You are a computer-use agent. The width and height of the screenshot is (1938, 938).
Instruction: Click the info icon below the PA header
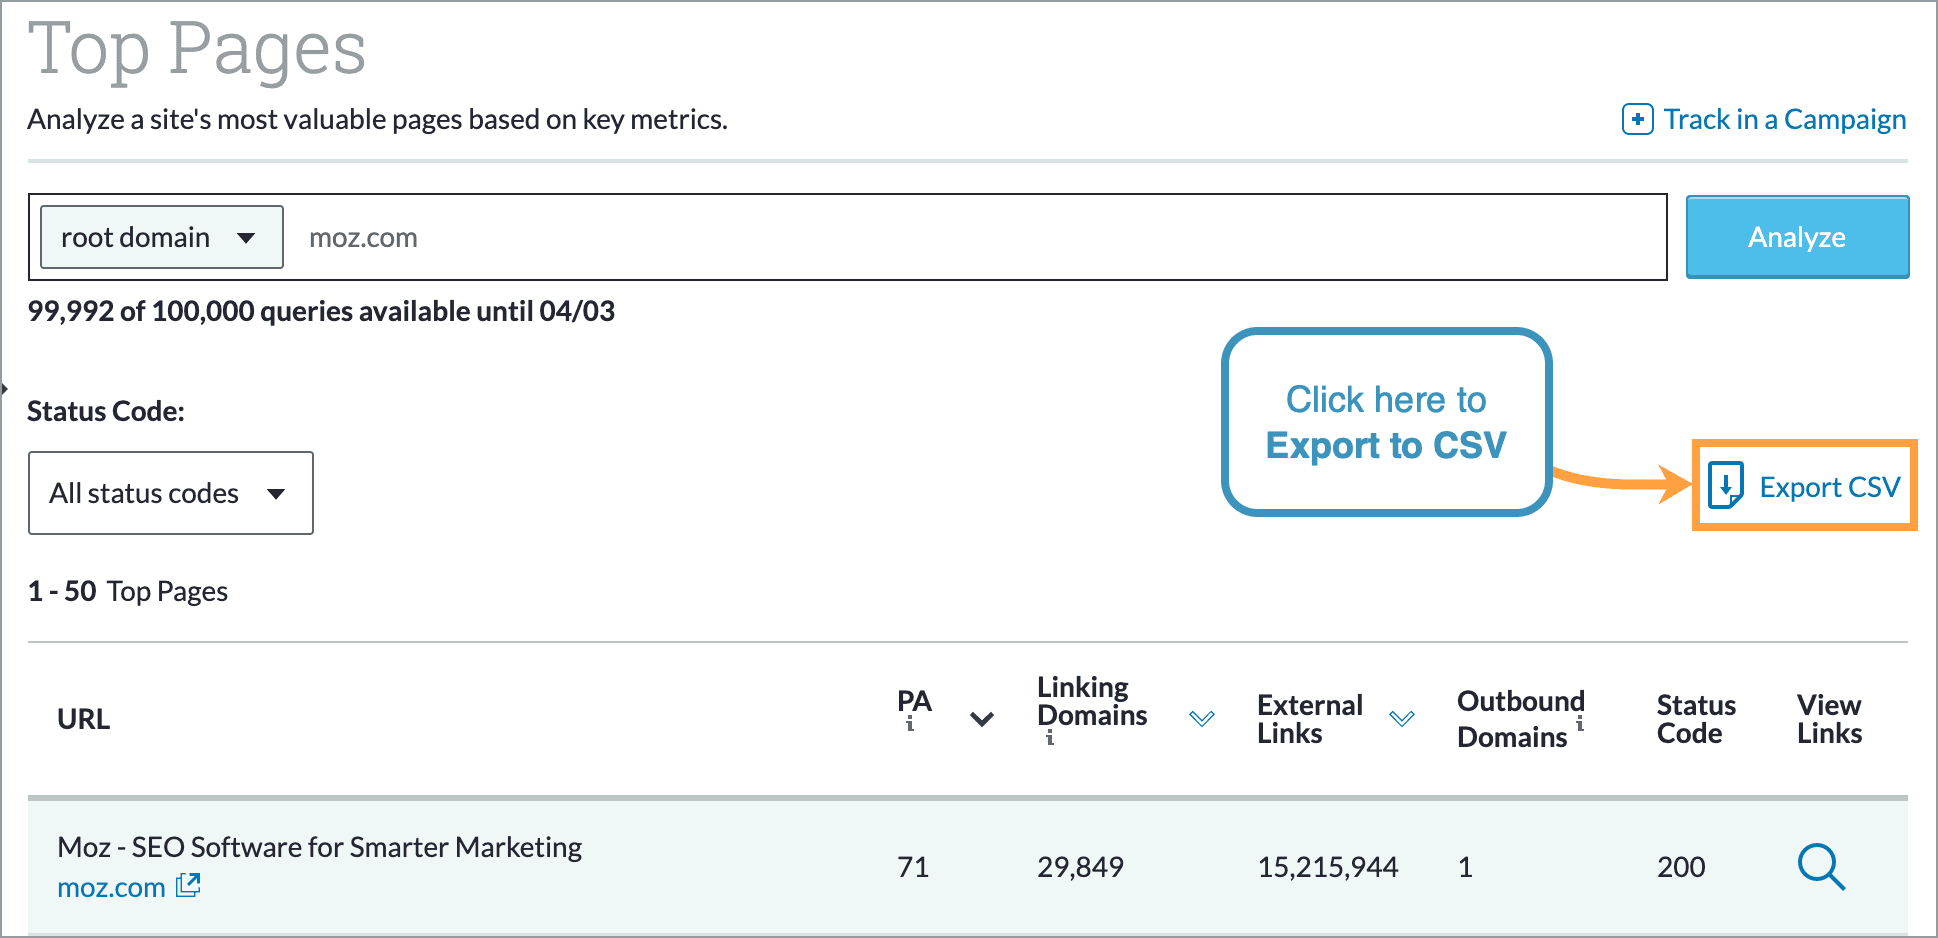click(911, 724)
